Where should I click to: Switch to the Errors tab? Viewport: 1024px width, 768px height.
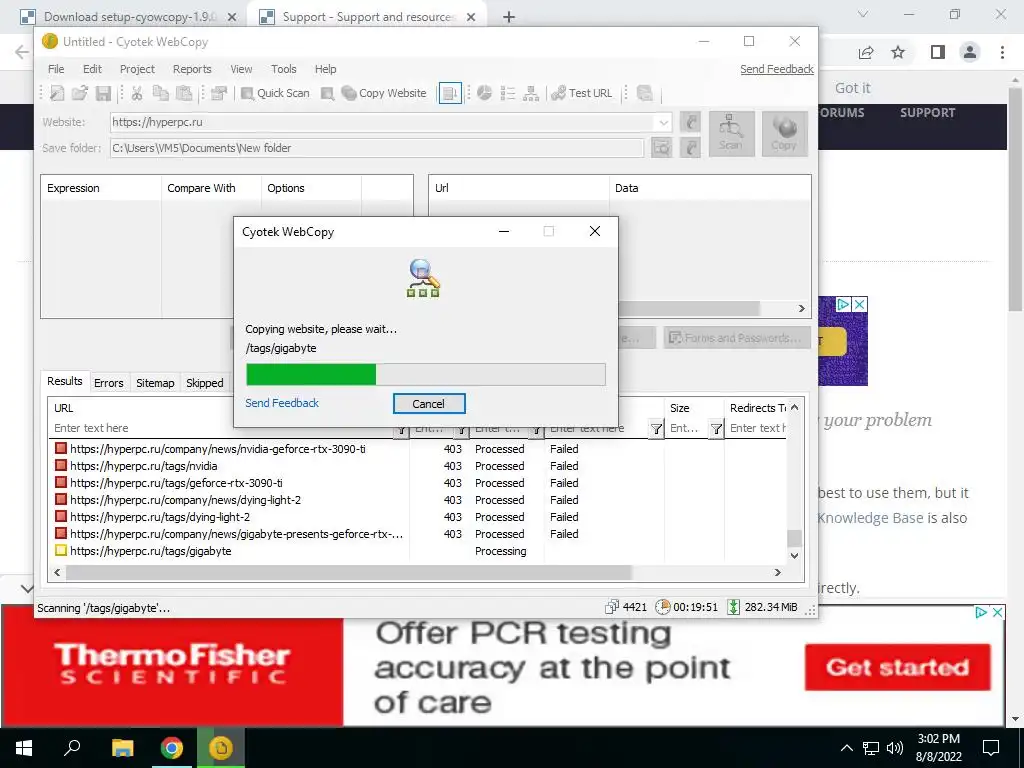point(108,383)
